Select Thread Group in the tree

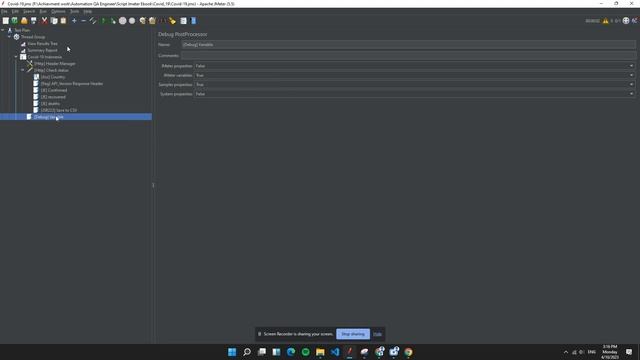click(x=33, y=37)
